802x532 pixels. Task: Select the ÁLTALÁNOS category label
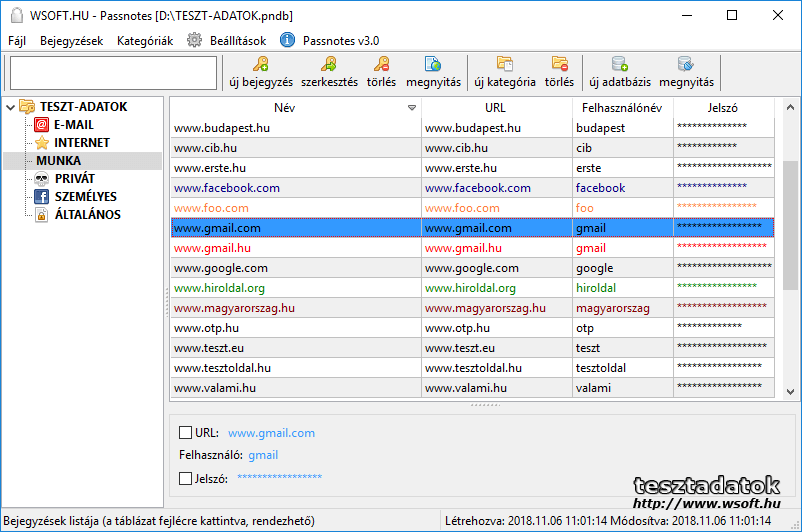(x=87, y=214)
